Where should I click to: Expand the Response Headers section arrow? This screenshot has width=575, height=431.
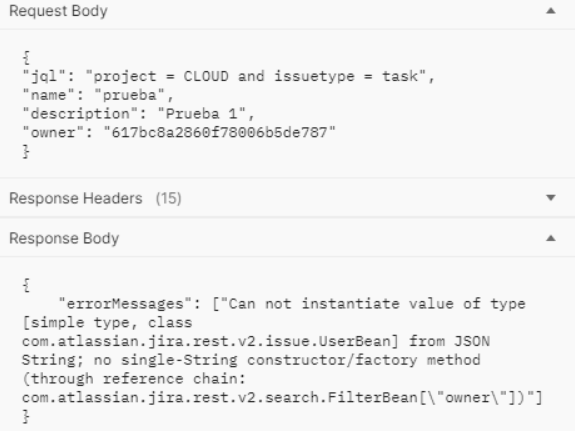coord(550,198)
